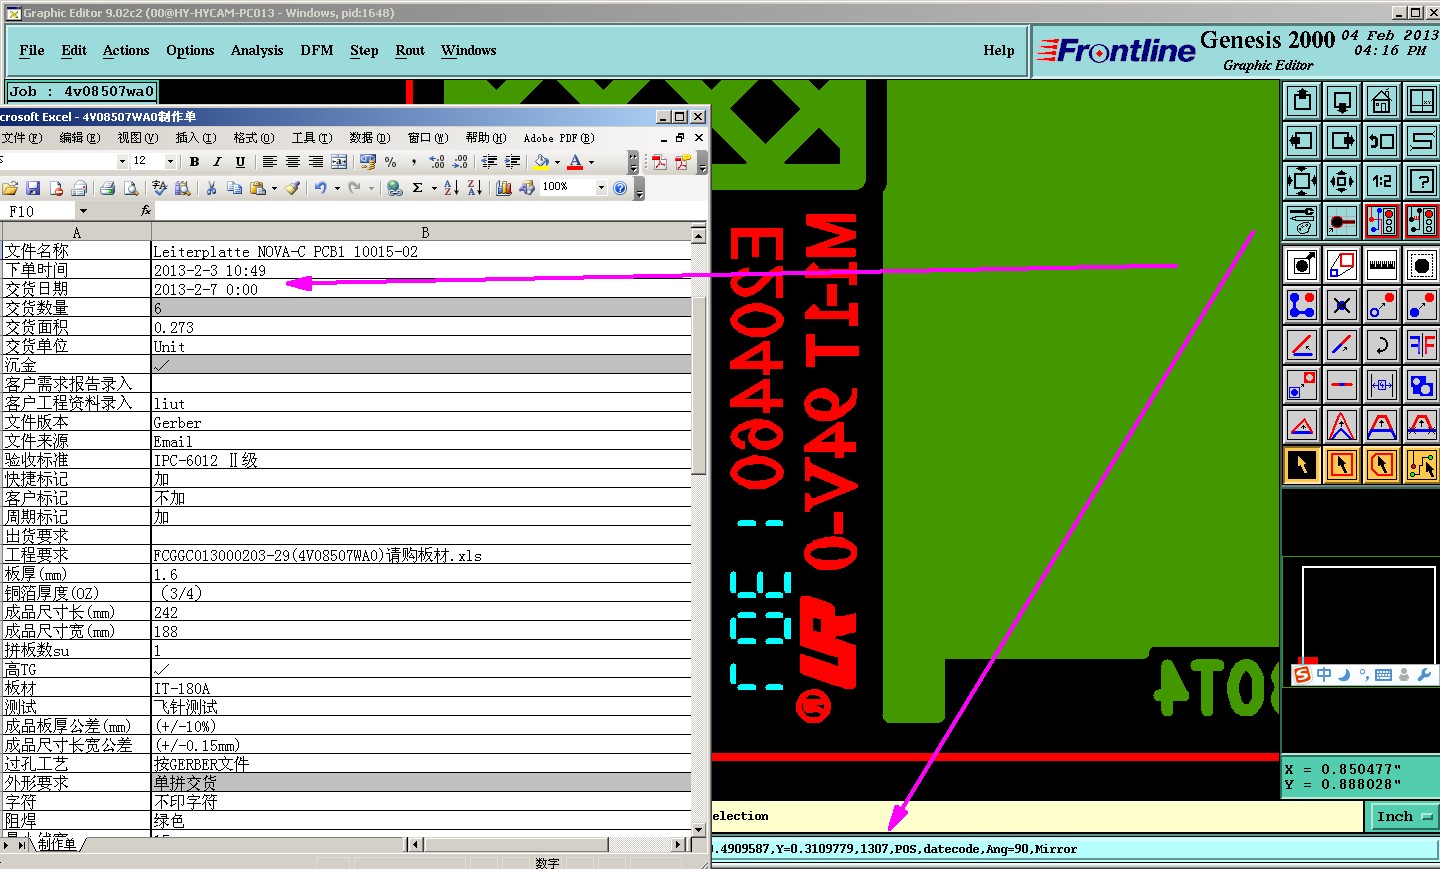
Task: Click the Name Box showing F10
Action: pyautogui.click(x=38, y=211)
